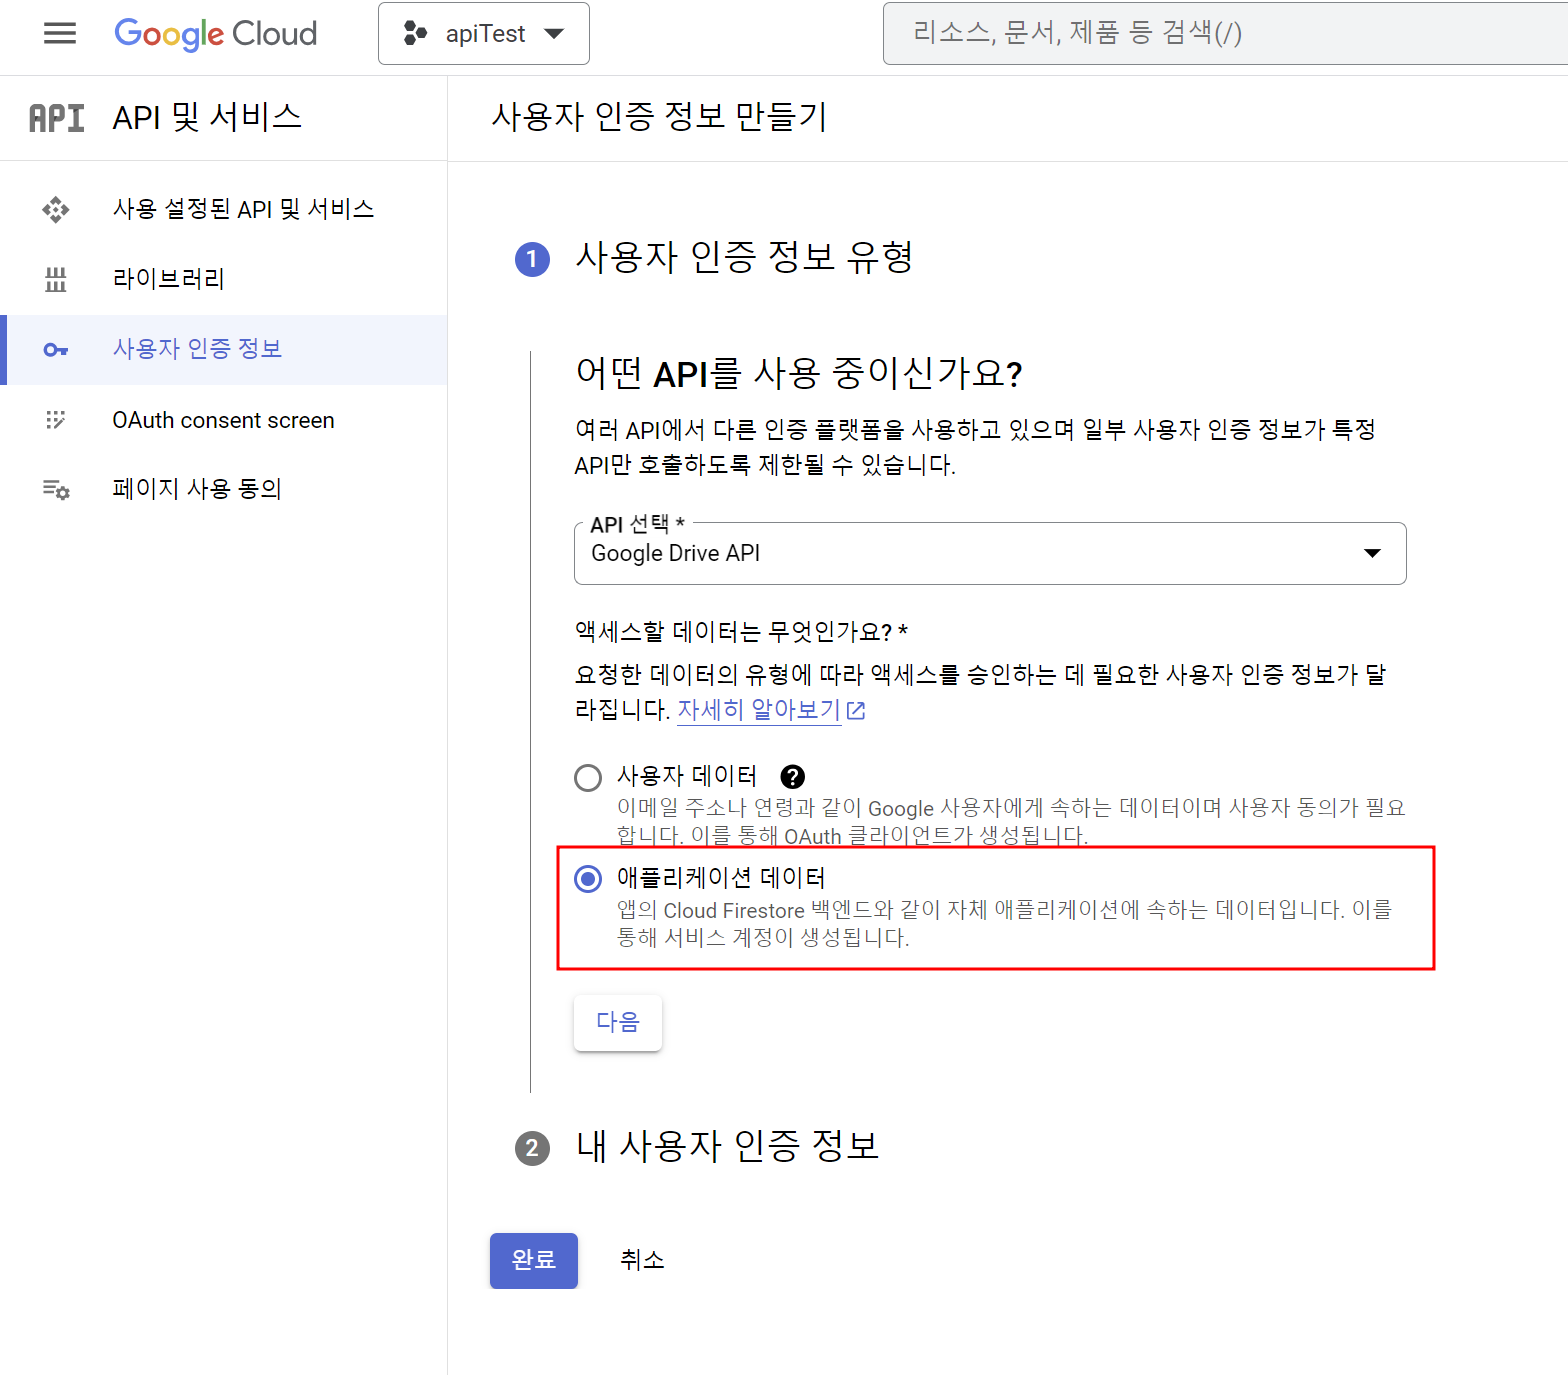The height and width of the screenshot is (1375, 1568).
Task: Open the apiTest project selector dropdown
Action: coord(484,34)
